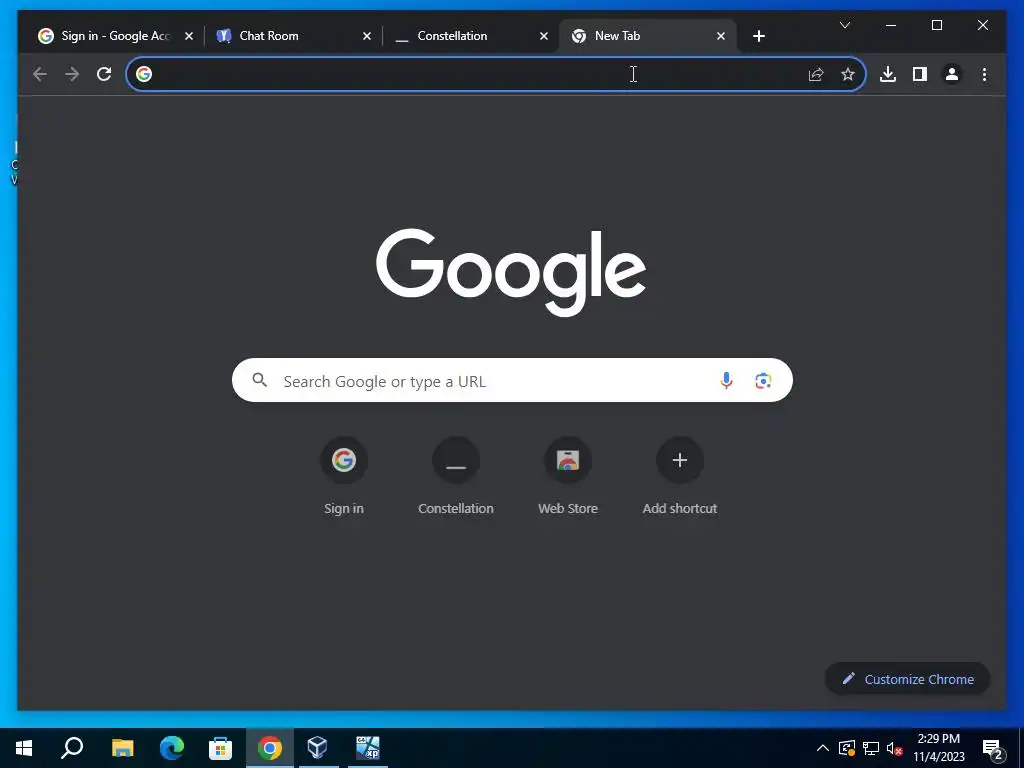1024x768 pixels.
Task: Go forward using the forward arrow
Action: pos(72,74)
